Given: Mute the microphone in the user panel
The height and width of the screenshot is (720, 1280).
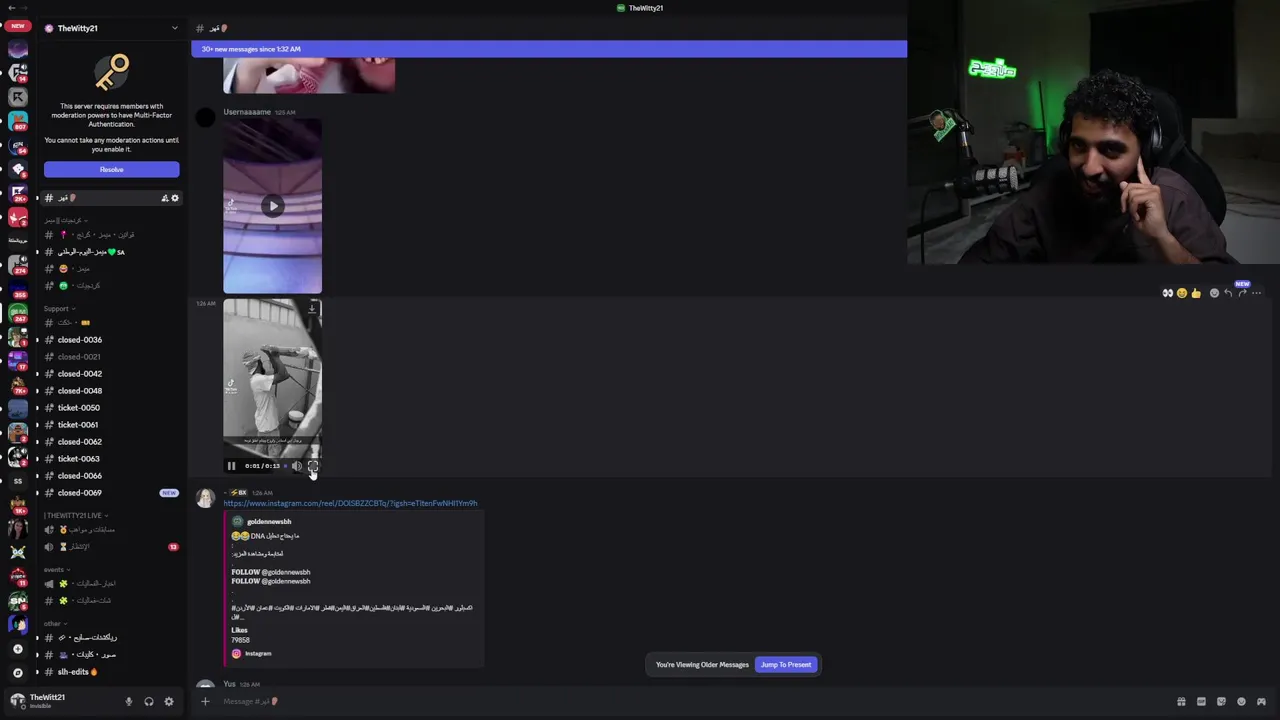Looking at the screenshot, I should click(128, 702).
